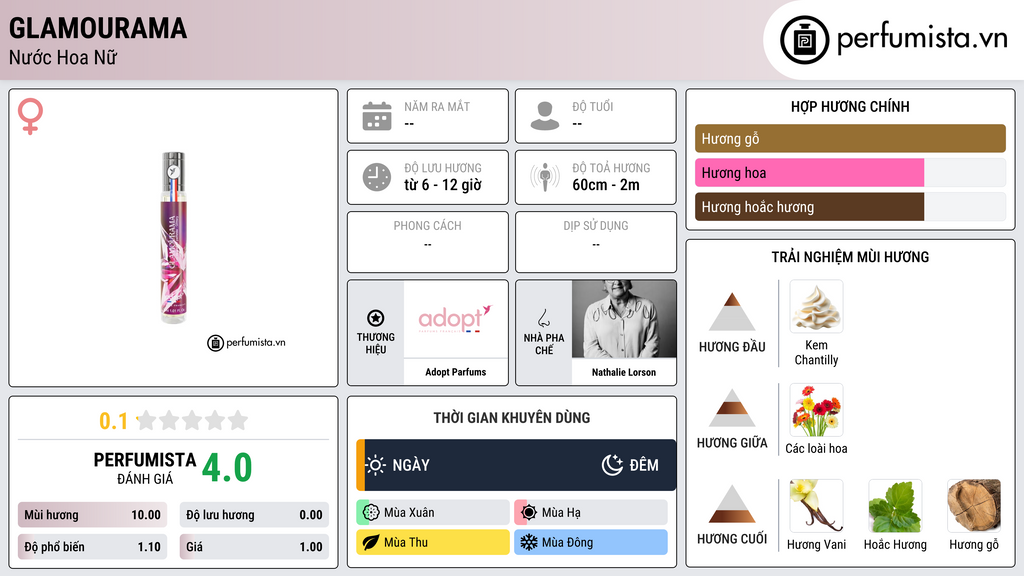The image size is (1024, 576).
Task: Click the Thời gian khuyên dùng heading
Action: pyautogui.click(x=512, y=418)
